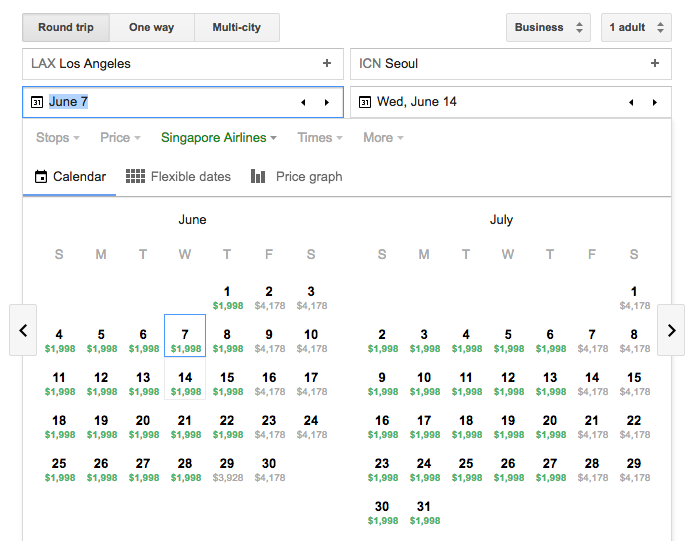Click the return date field Wed, June 14
Image resolution: width=694 pixels, height=541 pixels.
tap(487, 102)
